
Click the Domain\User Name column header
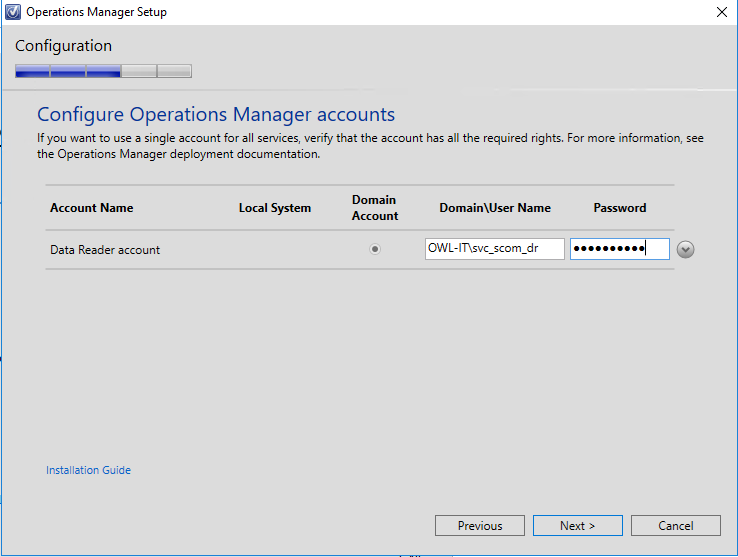(495, 208)
